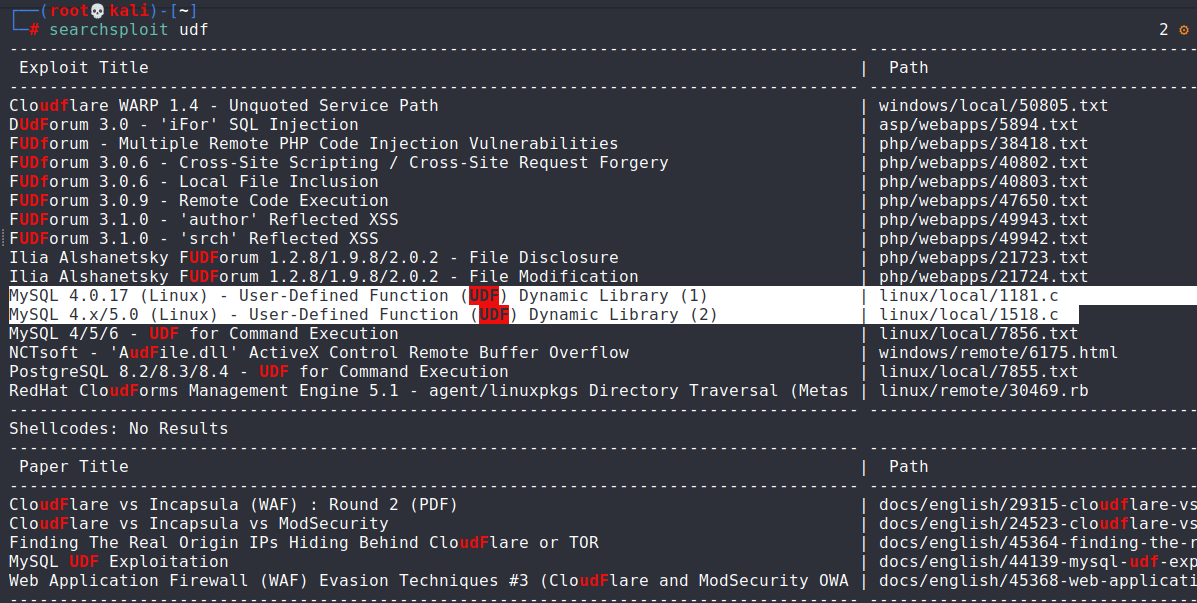Click highlighted path 'linux/local/1518.c'

pyautogui.click(x=969, y=315)
